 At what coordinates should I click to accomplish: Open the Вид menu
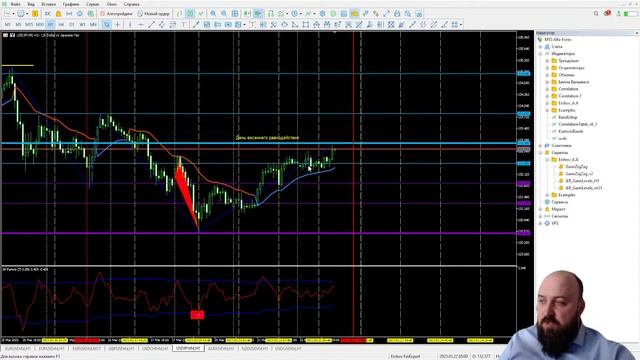(31, 4)
